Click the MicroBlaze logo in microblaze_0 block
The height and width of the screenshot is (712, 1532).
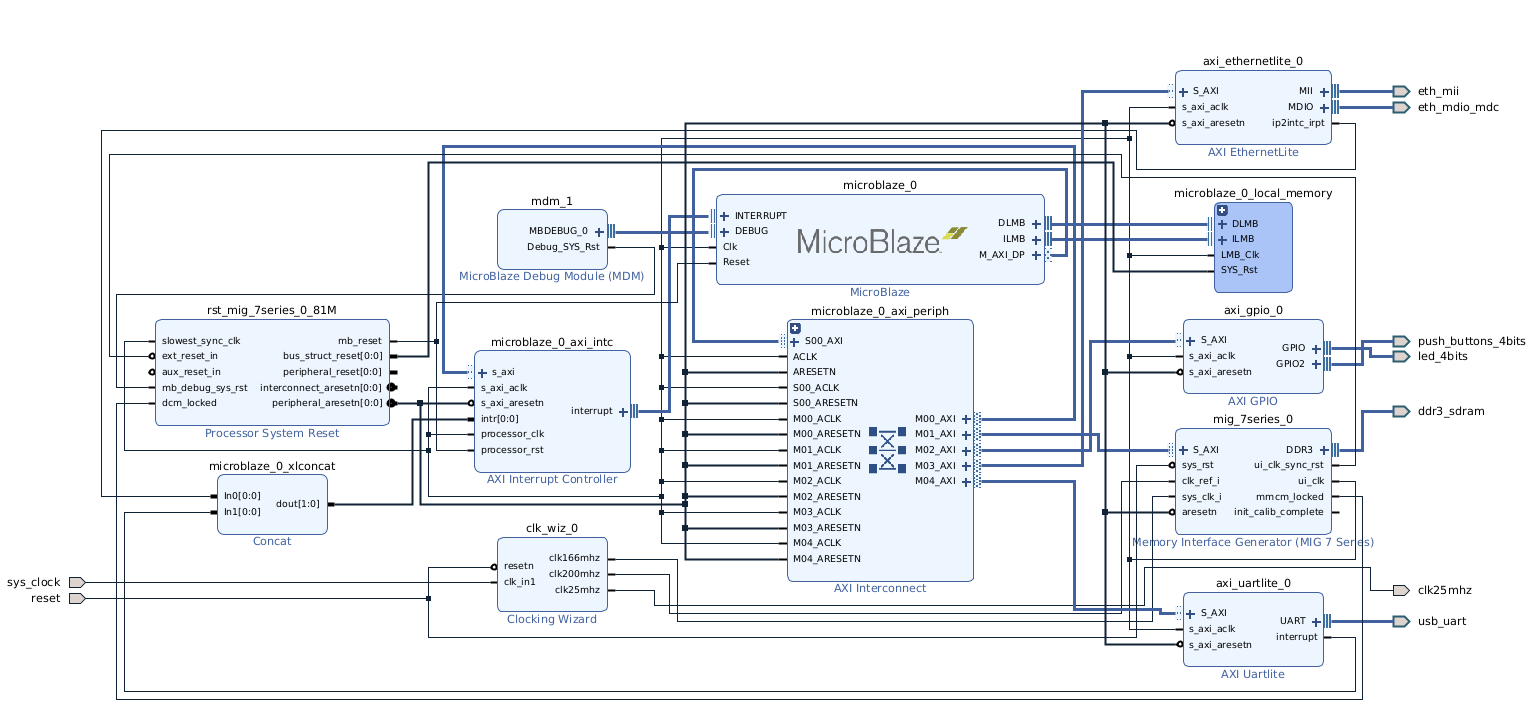[881, 240]
